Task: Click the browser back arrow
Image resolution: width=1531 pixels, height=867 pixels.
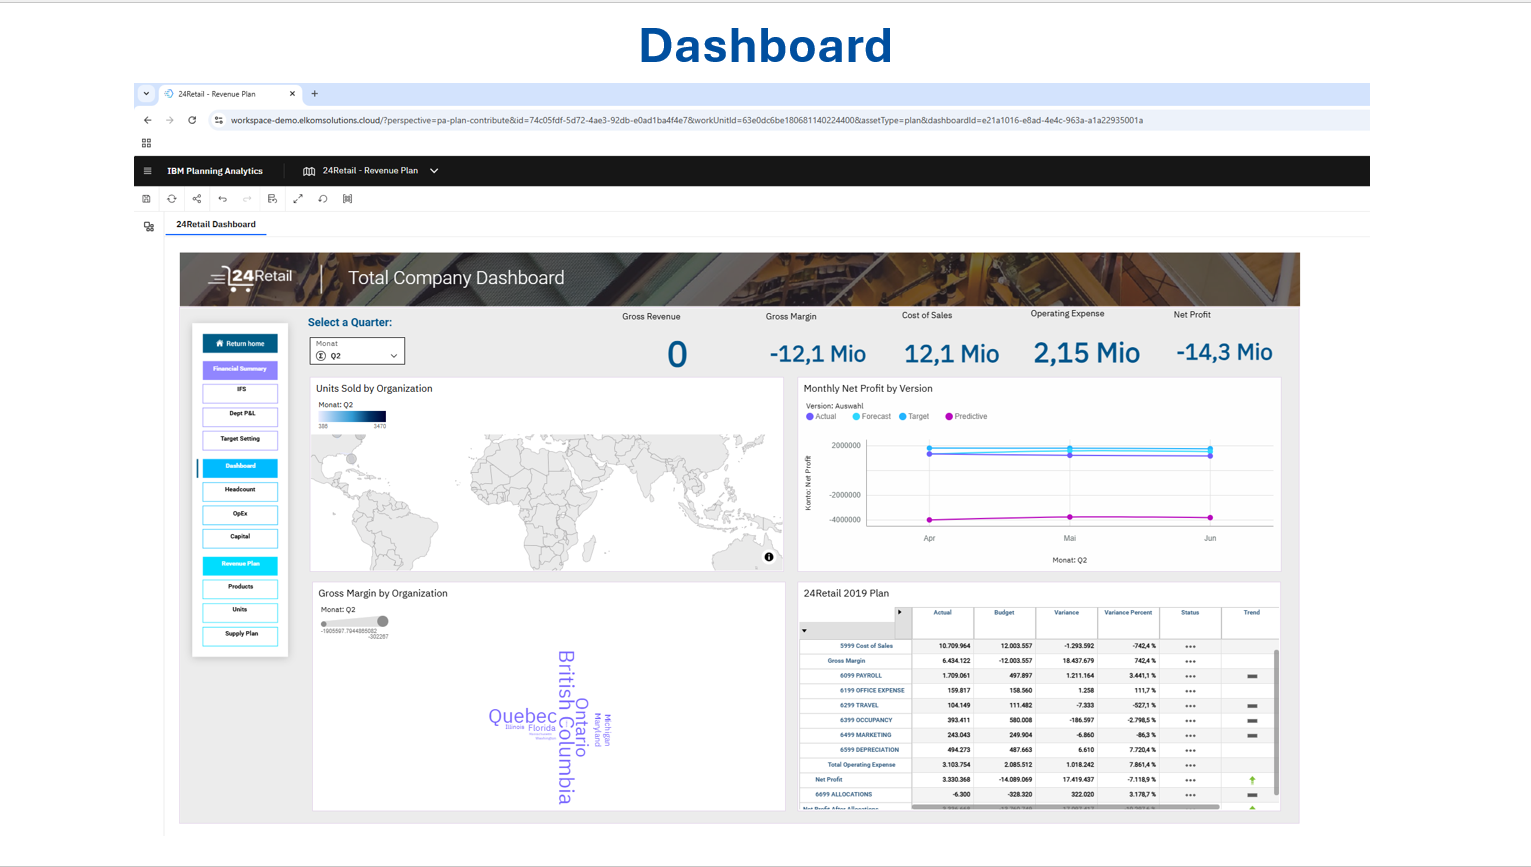Action: (148, 120)
